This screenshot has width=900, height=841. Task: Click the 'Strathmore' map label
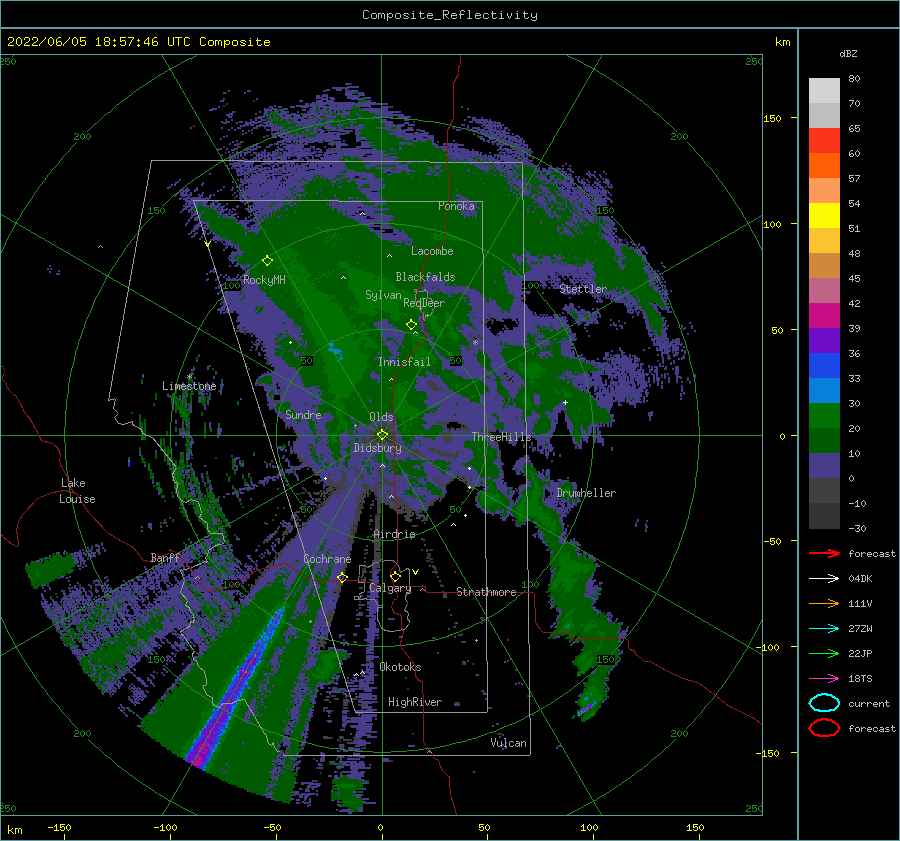pos(486,592)
